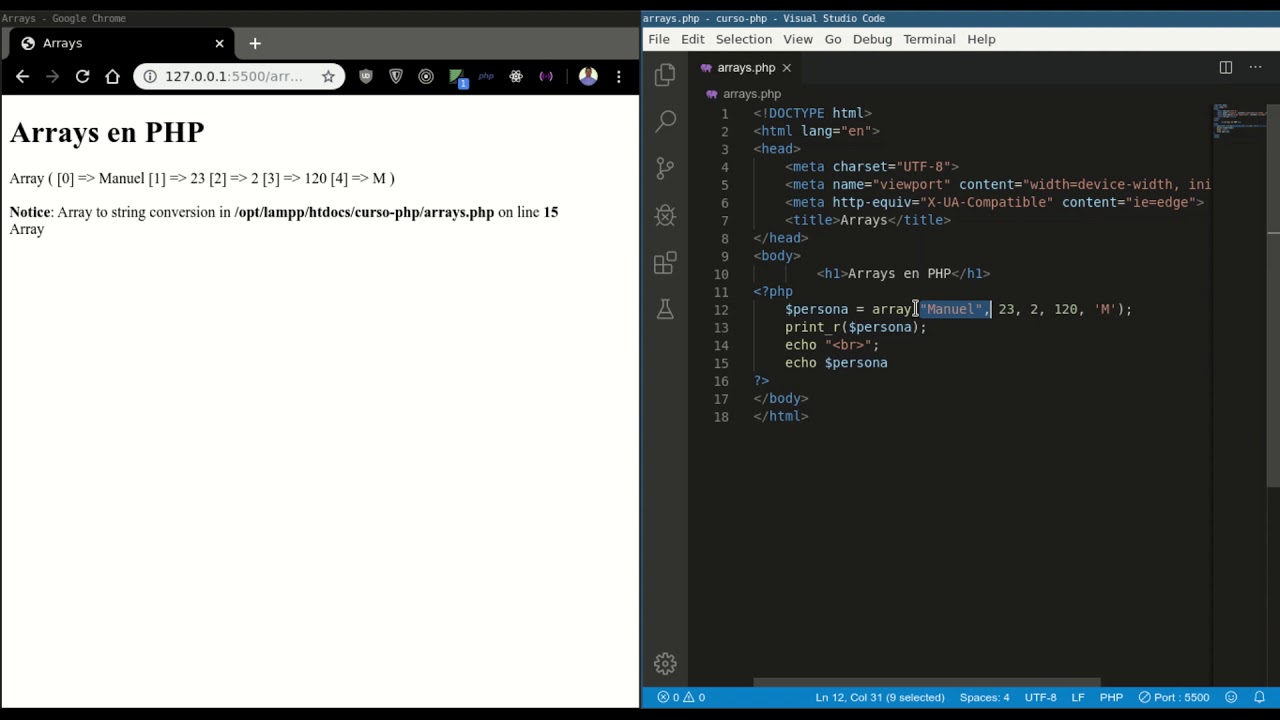
Task: Click the 'Arrays en PHP' page heading
Action: coord(107,132)
